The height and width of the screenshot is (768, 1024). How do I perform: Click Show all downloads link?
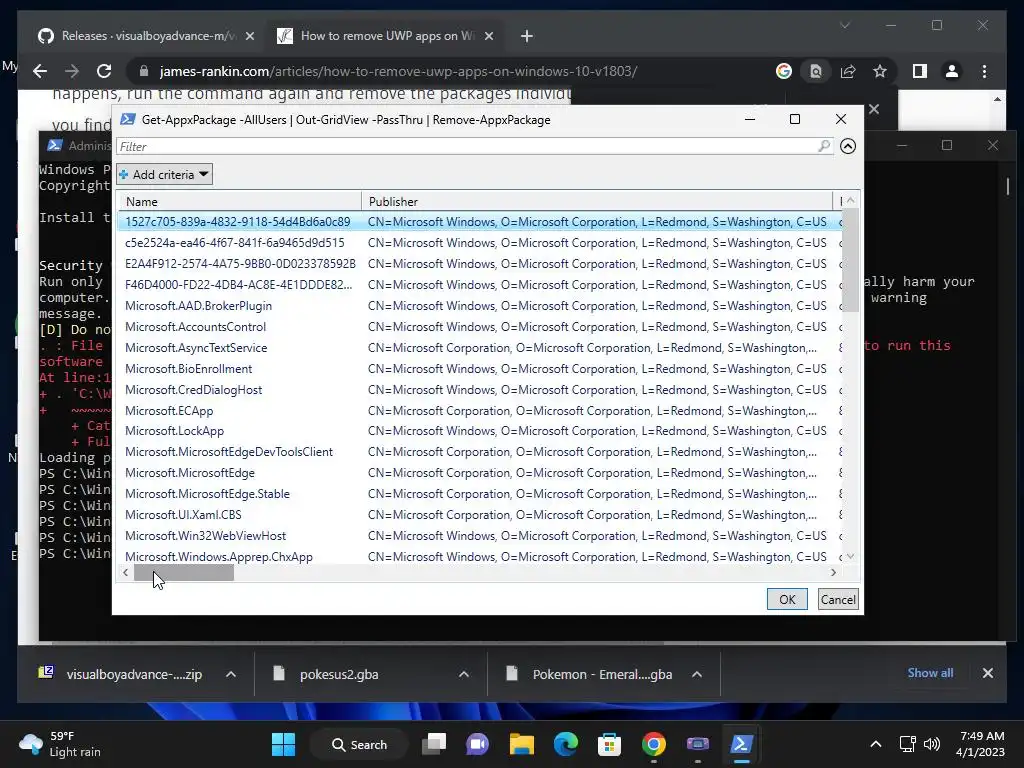930,673
